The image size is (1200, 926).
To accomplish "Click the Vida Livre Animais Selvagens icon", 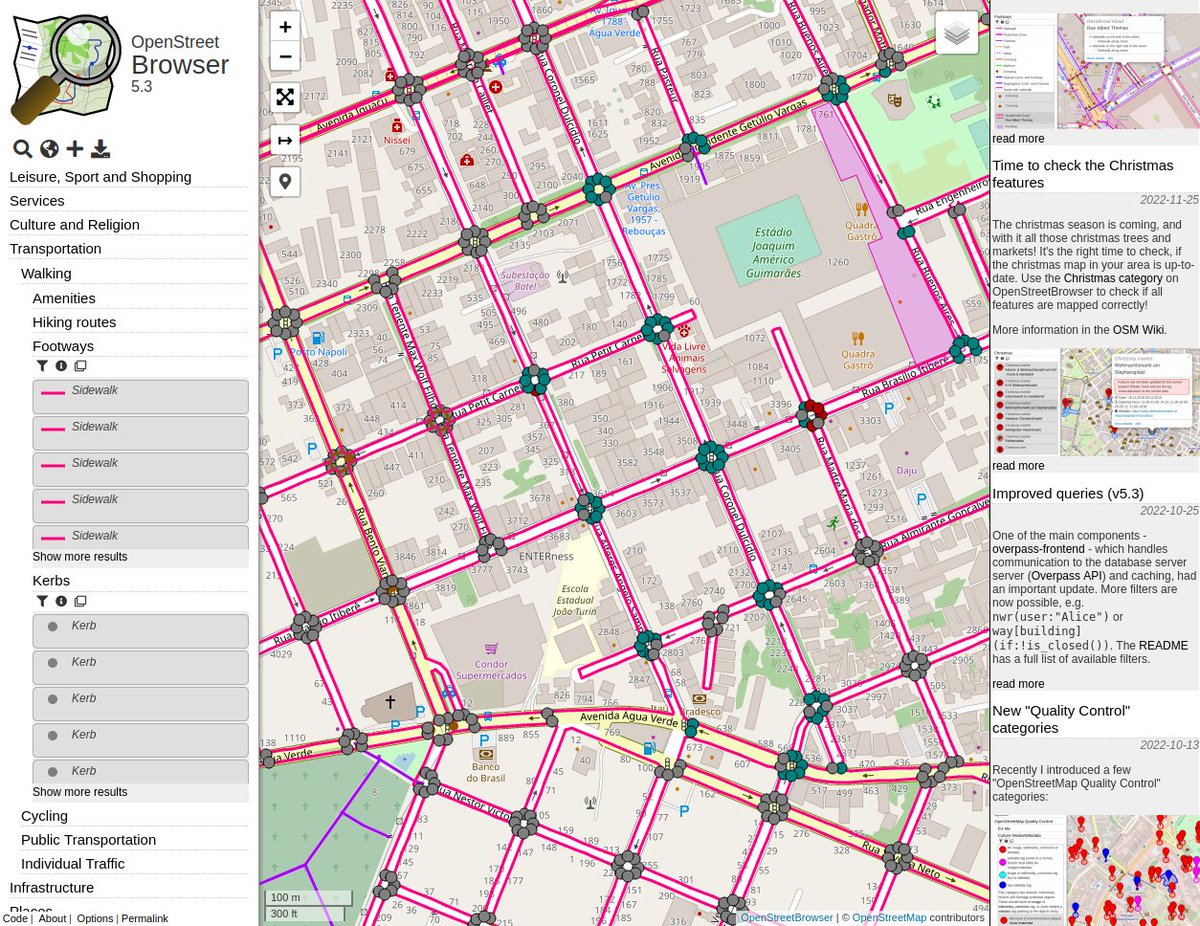I will (684, 330).
